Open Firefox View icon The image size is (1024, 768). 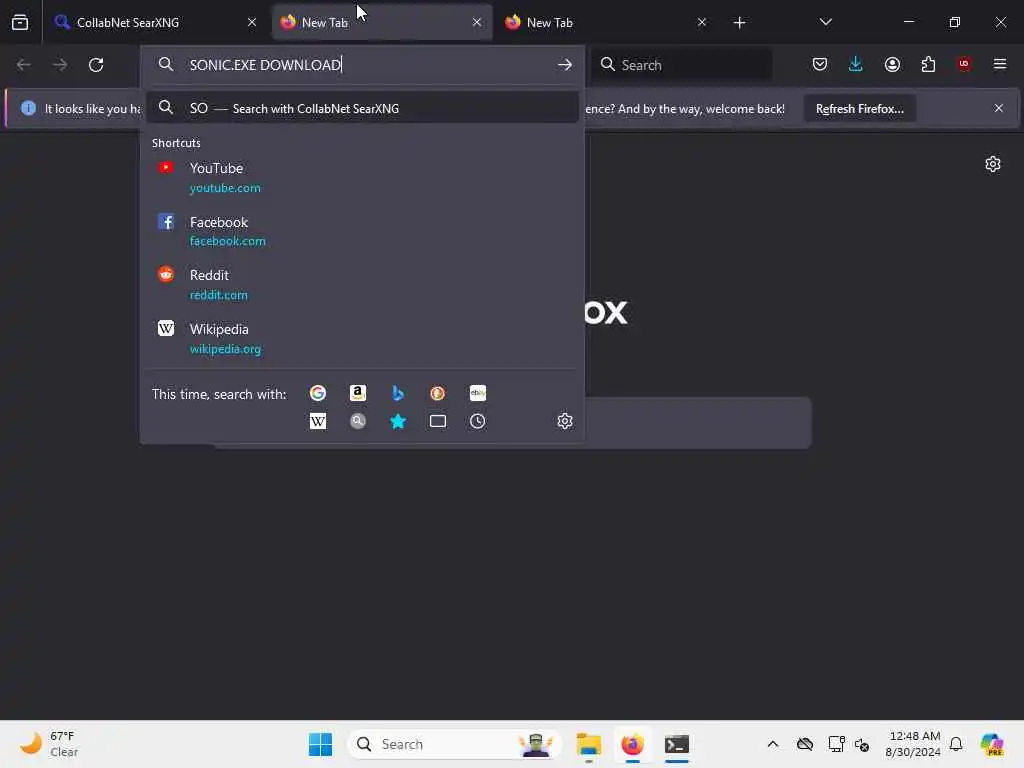(20, 22)
